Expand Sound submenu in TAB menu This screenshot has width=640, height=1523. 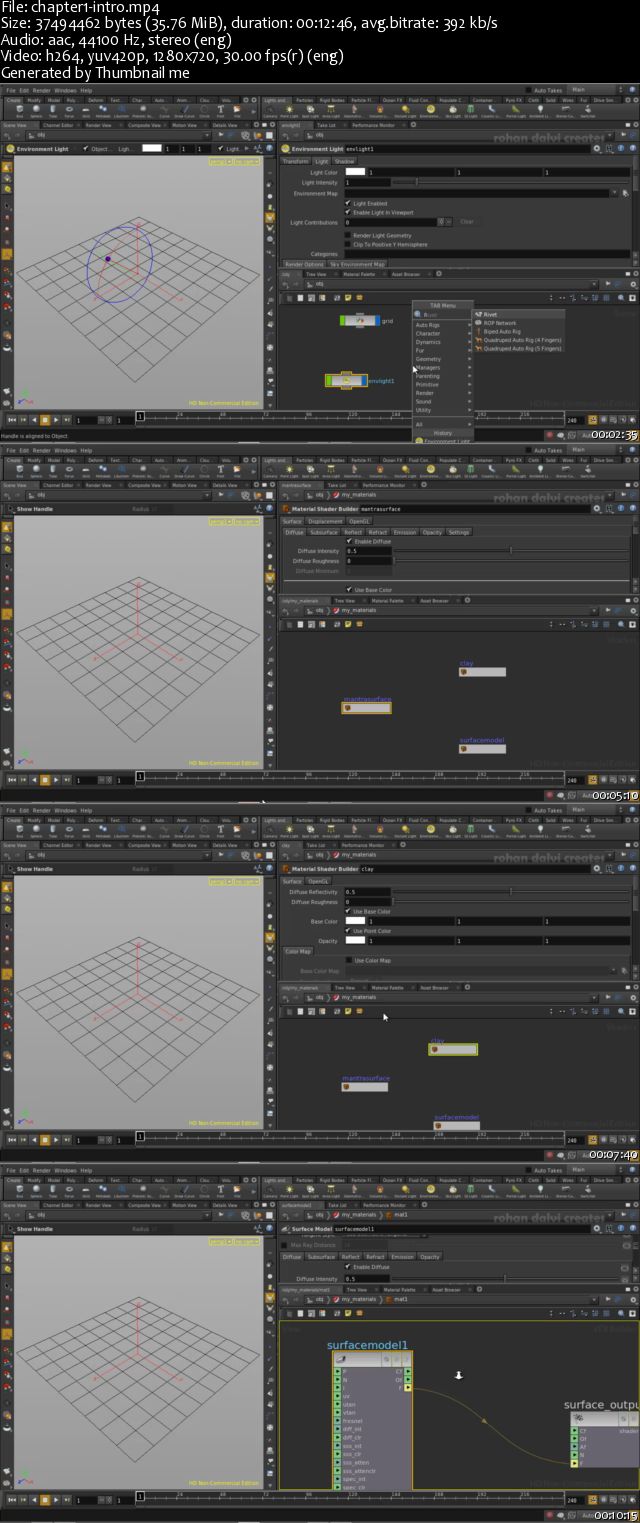(443, 401)
